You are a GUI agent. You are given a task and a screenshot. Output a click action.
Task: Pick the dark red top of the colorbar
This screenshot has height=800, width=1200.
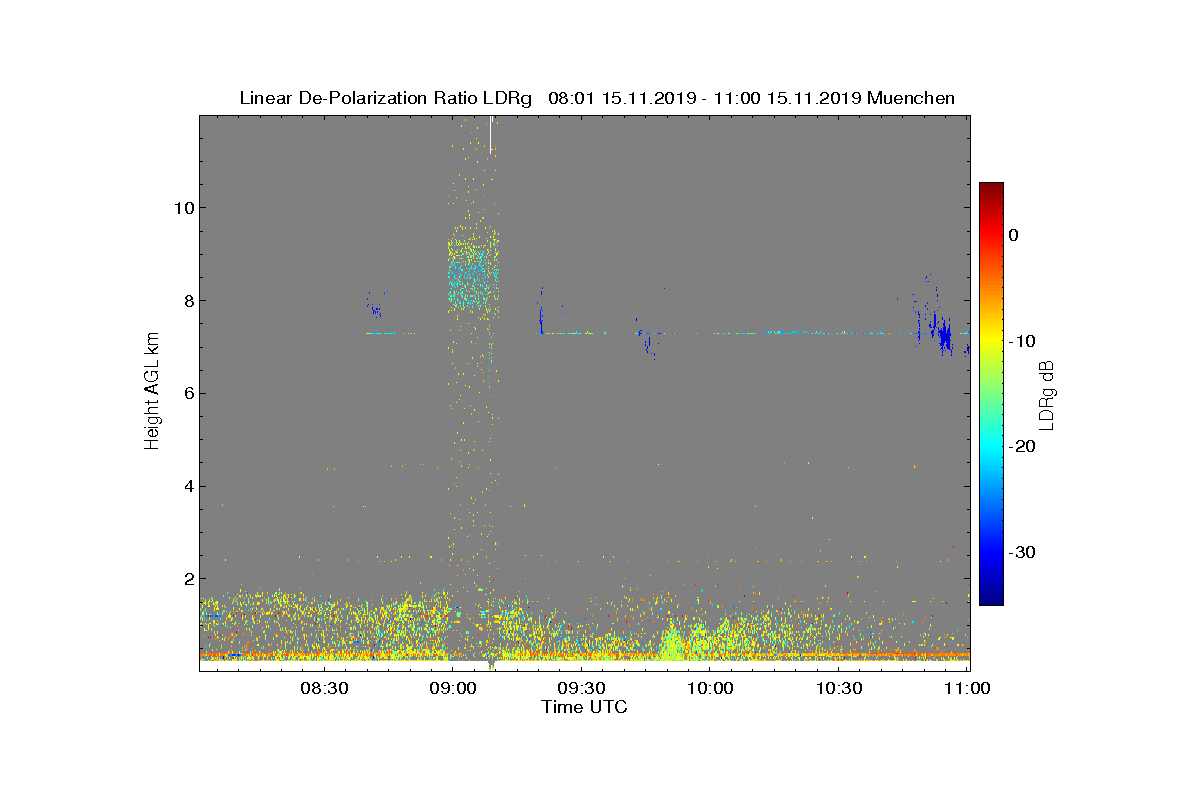[x=991, y=188]
